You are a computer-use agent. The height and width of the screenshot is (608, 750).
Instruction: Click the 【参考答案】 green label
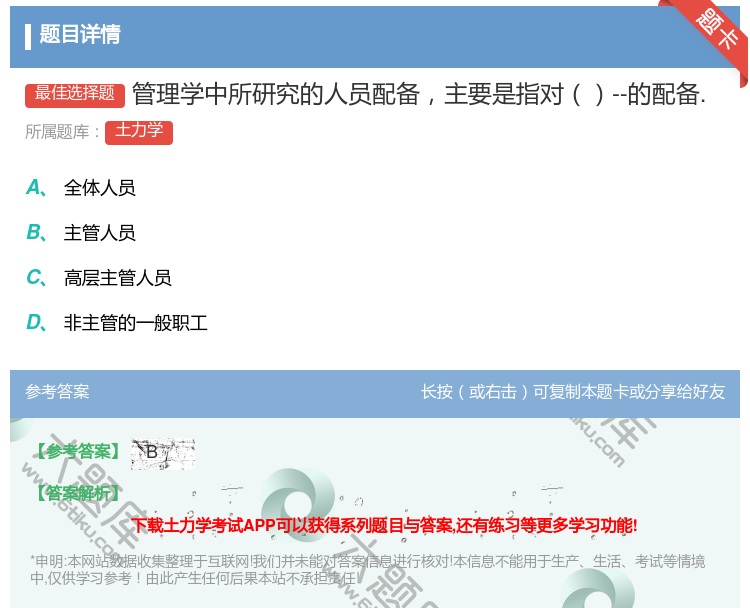(78, 451)
